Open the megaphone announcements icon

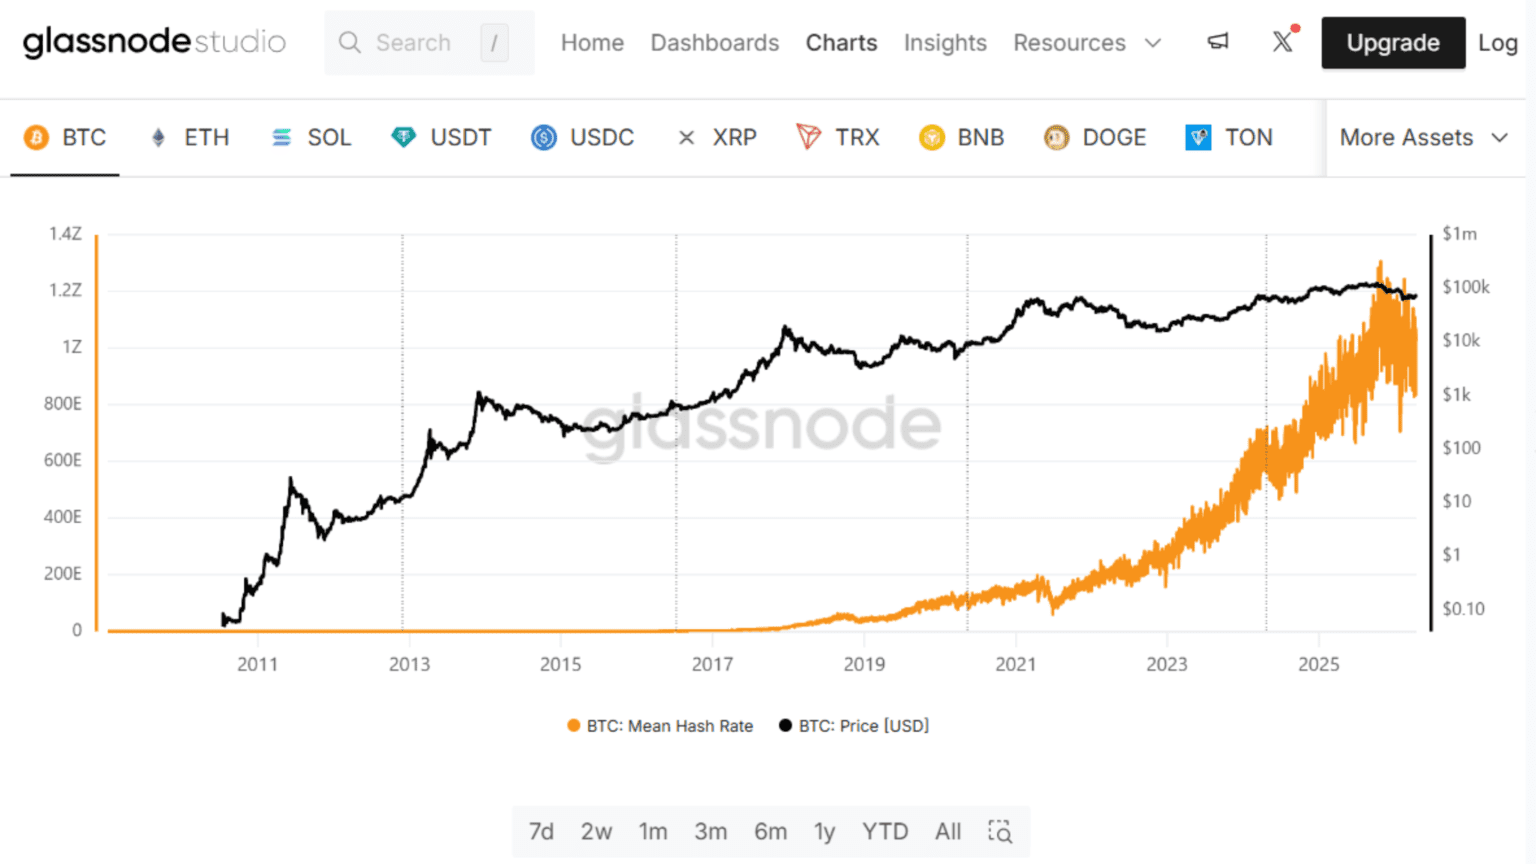[x=1217, y=42]
